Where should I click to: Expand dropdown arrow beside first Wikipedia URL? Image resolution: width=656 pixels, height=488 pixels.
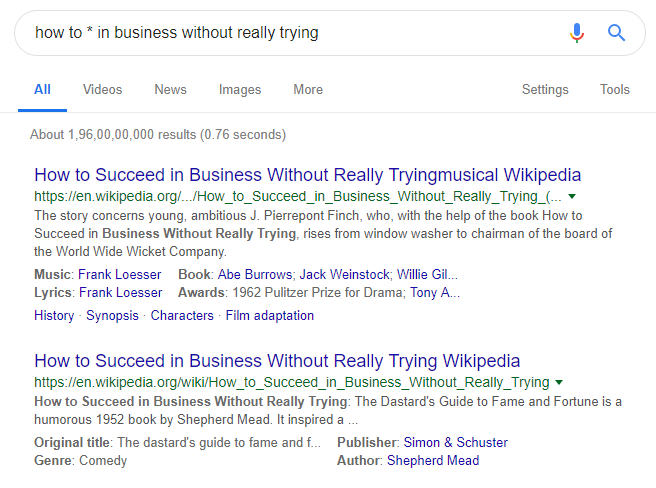(x=571, y=197)
